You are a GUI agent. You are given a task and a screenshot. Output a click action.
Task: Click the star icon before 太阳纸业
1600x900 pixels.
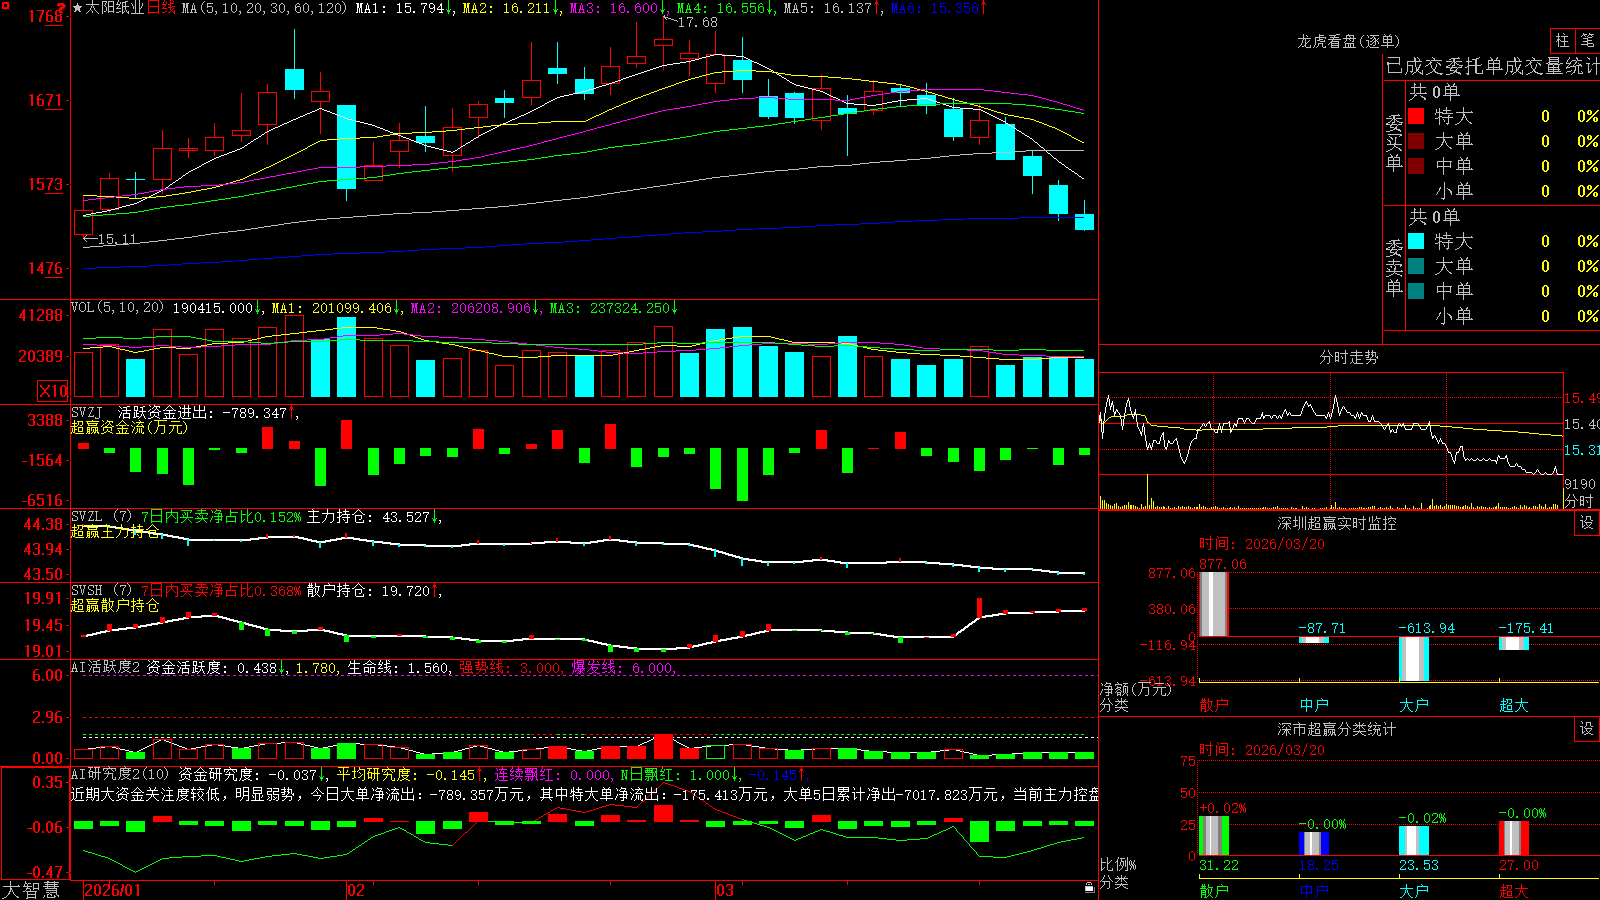coord(77,8)
